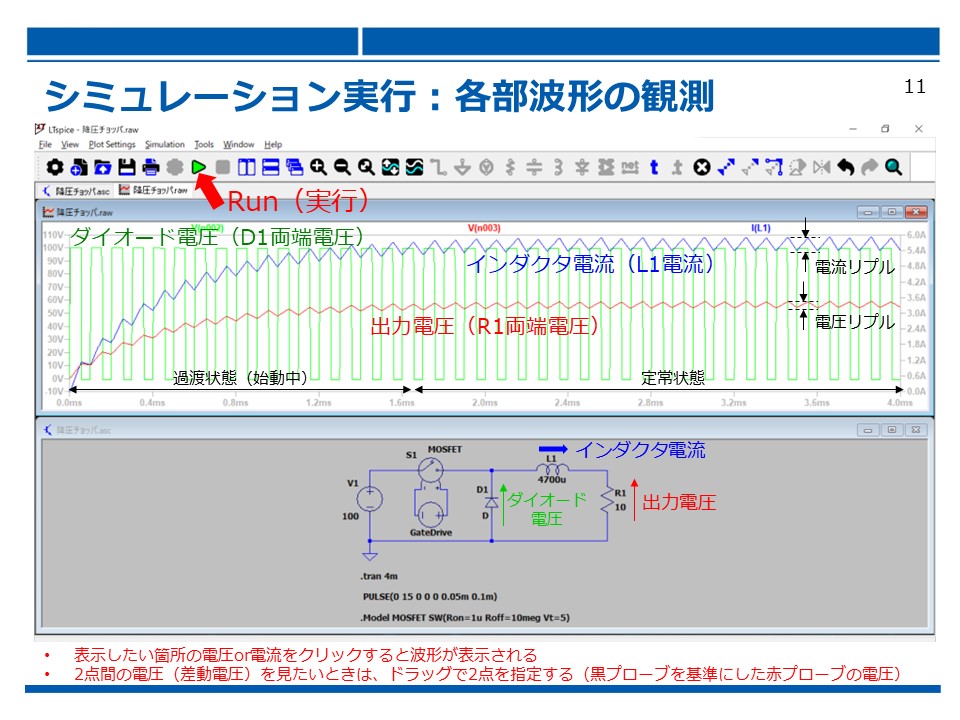Click the circled X delete icon
Viewport: 960px width, 720px height.
tap(702, 168)
